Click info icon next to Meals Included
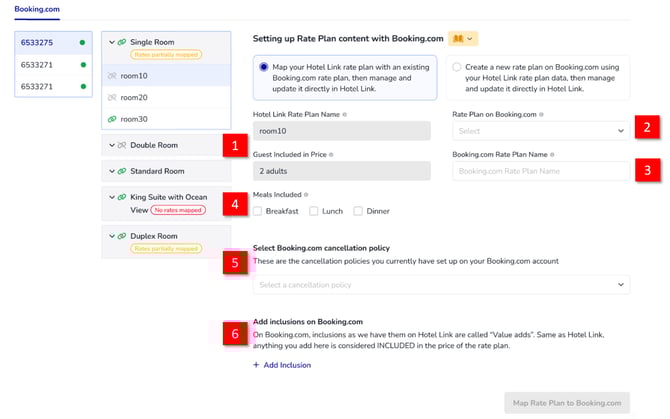The image size is (670, 419). pyautogui.click(x=309, y=195)
